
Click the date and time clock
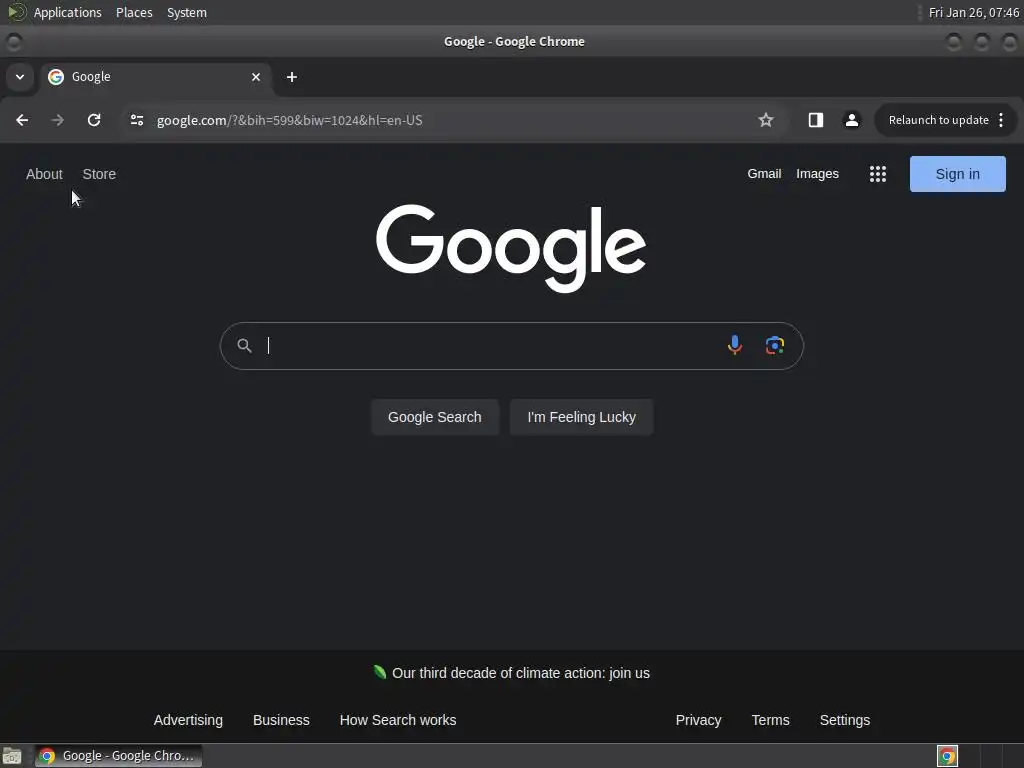974,12
